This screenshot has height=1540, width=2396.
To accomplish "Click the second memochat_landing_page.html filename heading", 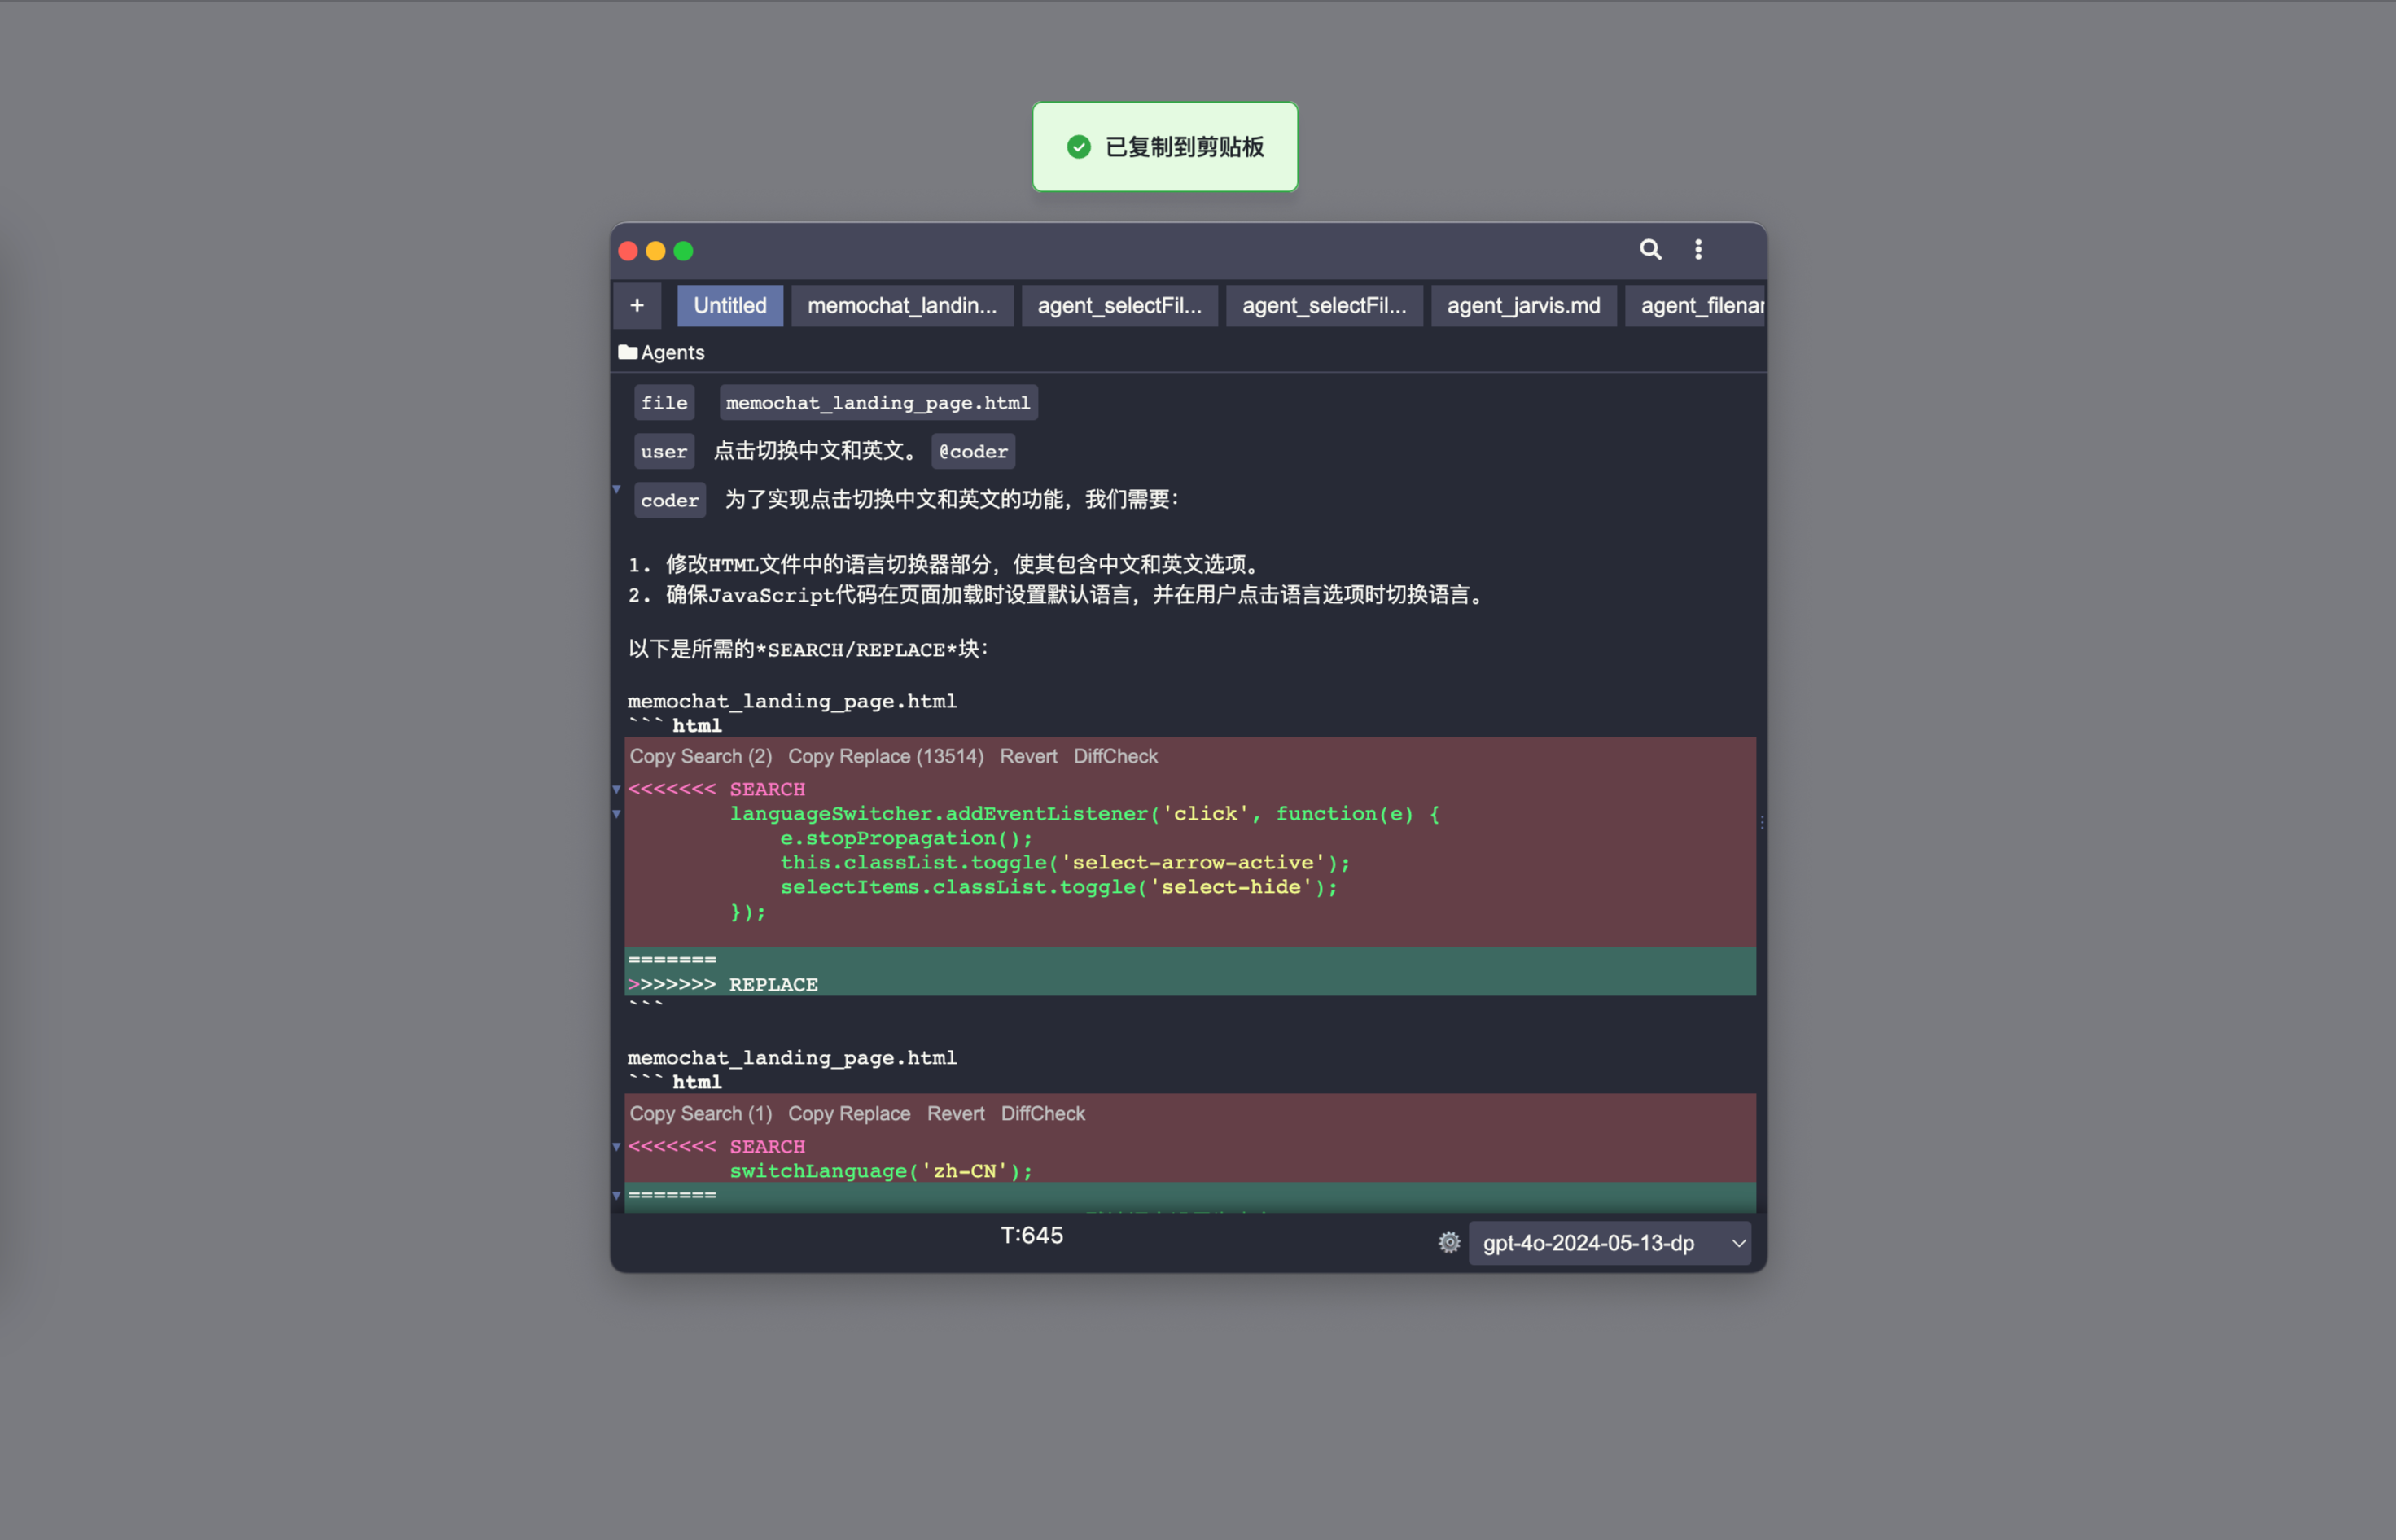I will (792, 1057).
